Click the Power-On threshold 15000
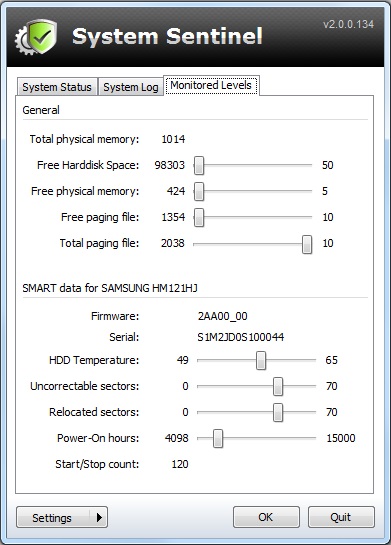Screen dimensions: 391x545 [341, 438]
